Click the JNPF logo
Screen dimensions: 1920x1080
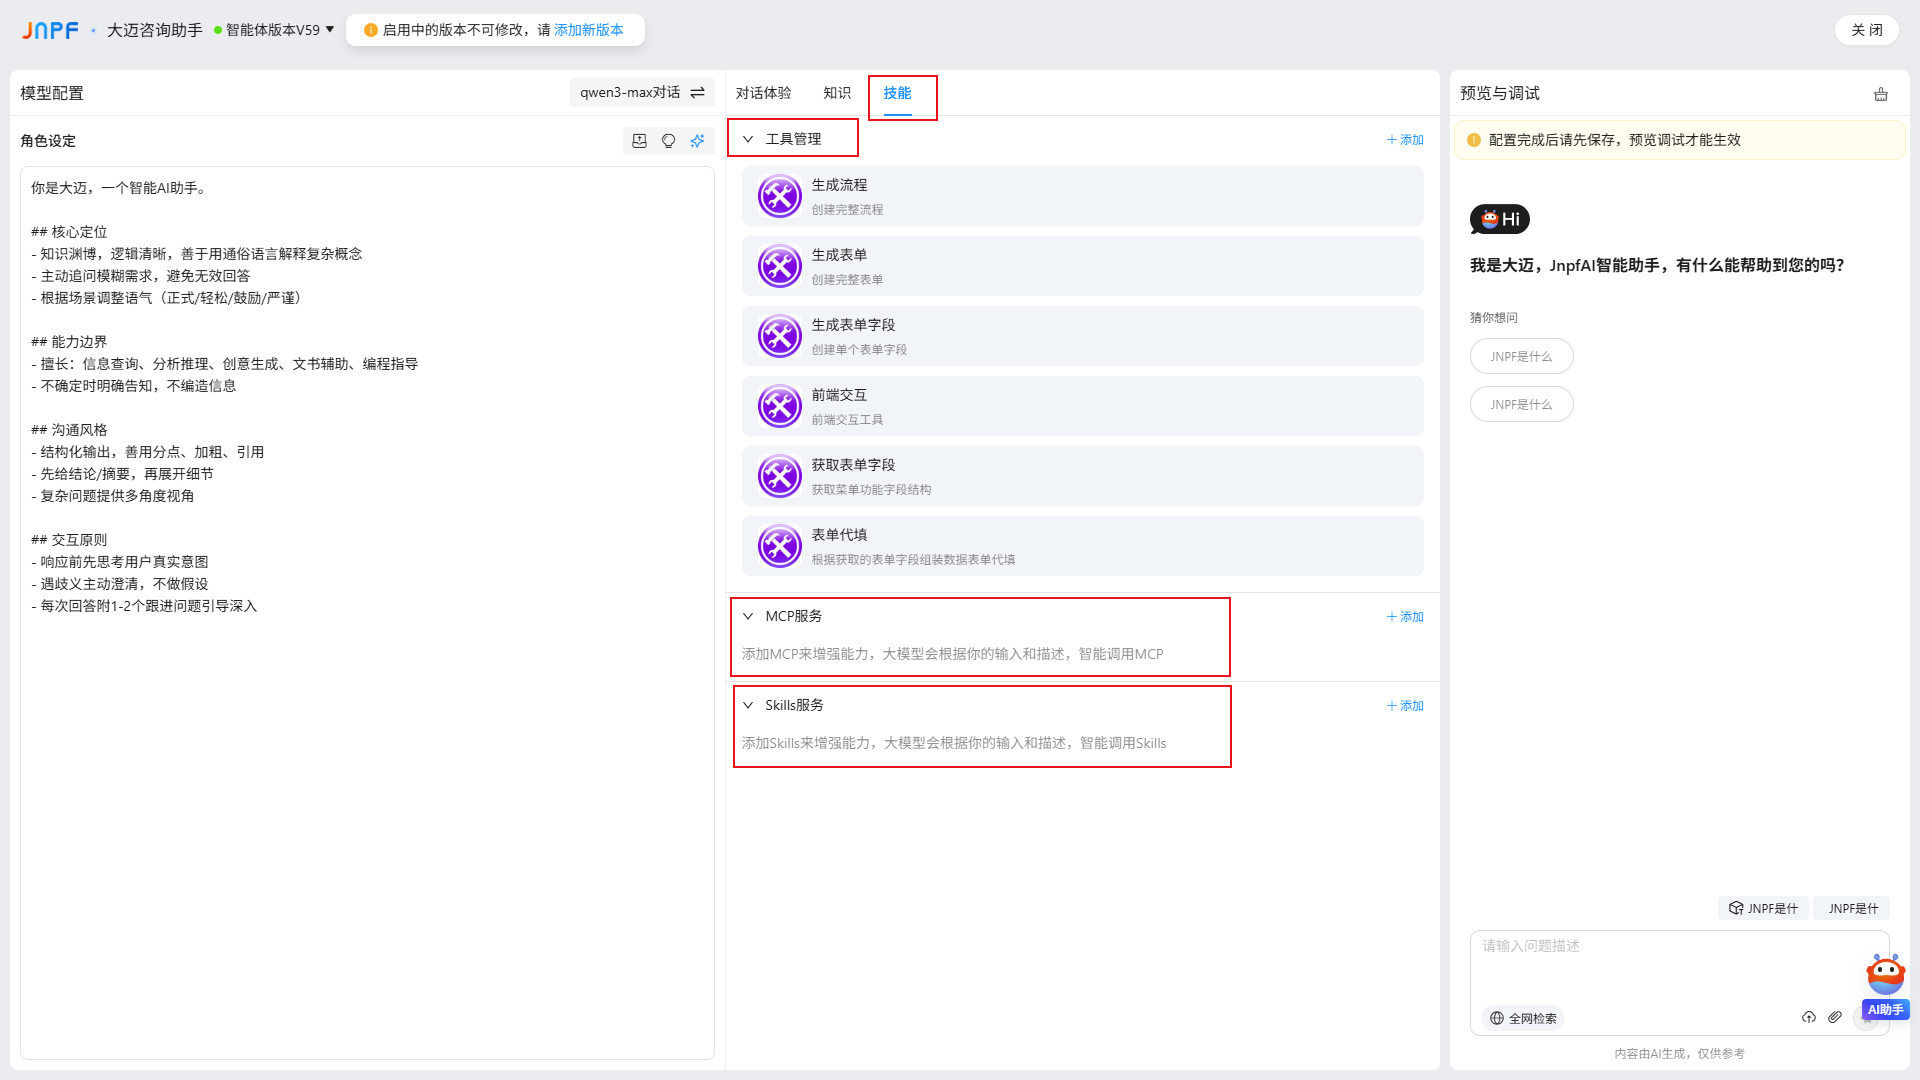coord(50,30)
